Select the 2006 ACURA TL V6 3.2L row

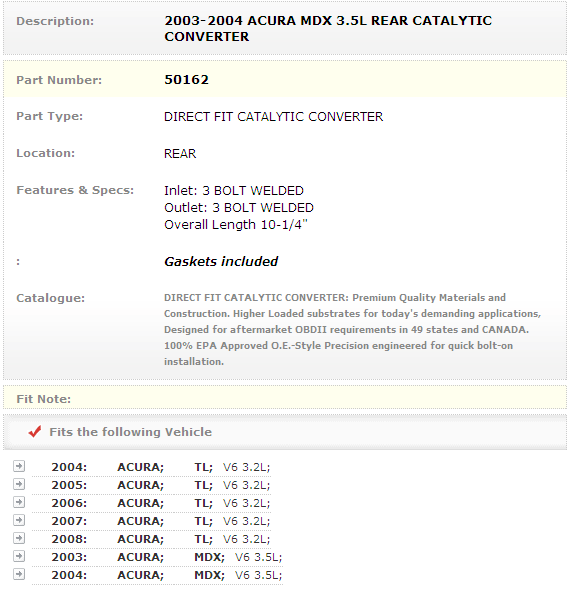coord(151,503)
